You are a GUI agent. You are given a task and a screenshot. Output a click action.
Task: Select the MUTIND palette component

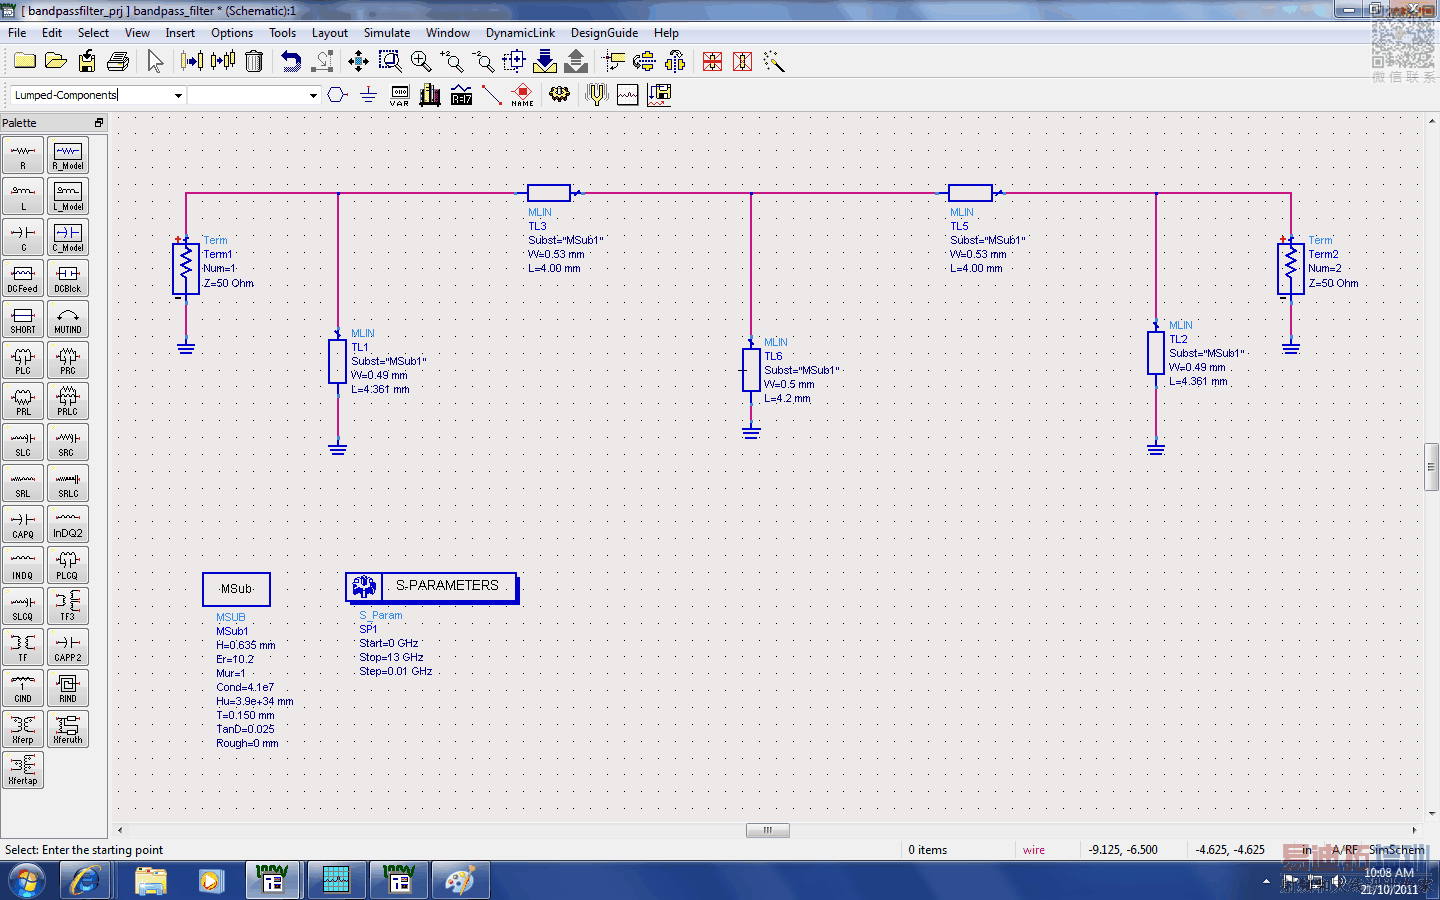[x=68, y=319]
